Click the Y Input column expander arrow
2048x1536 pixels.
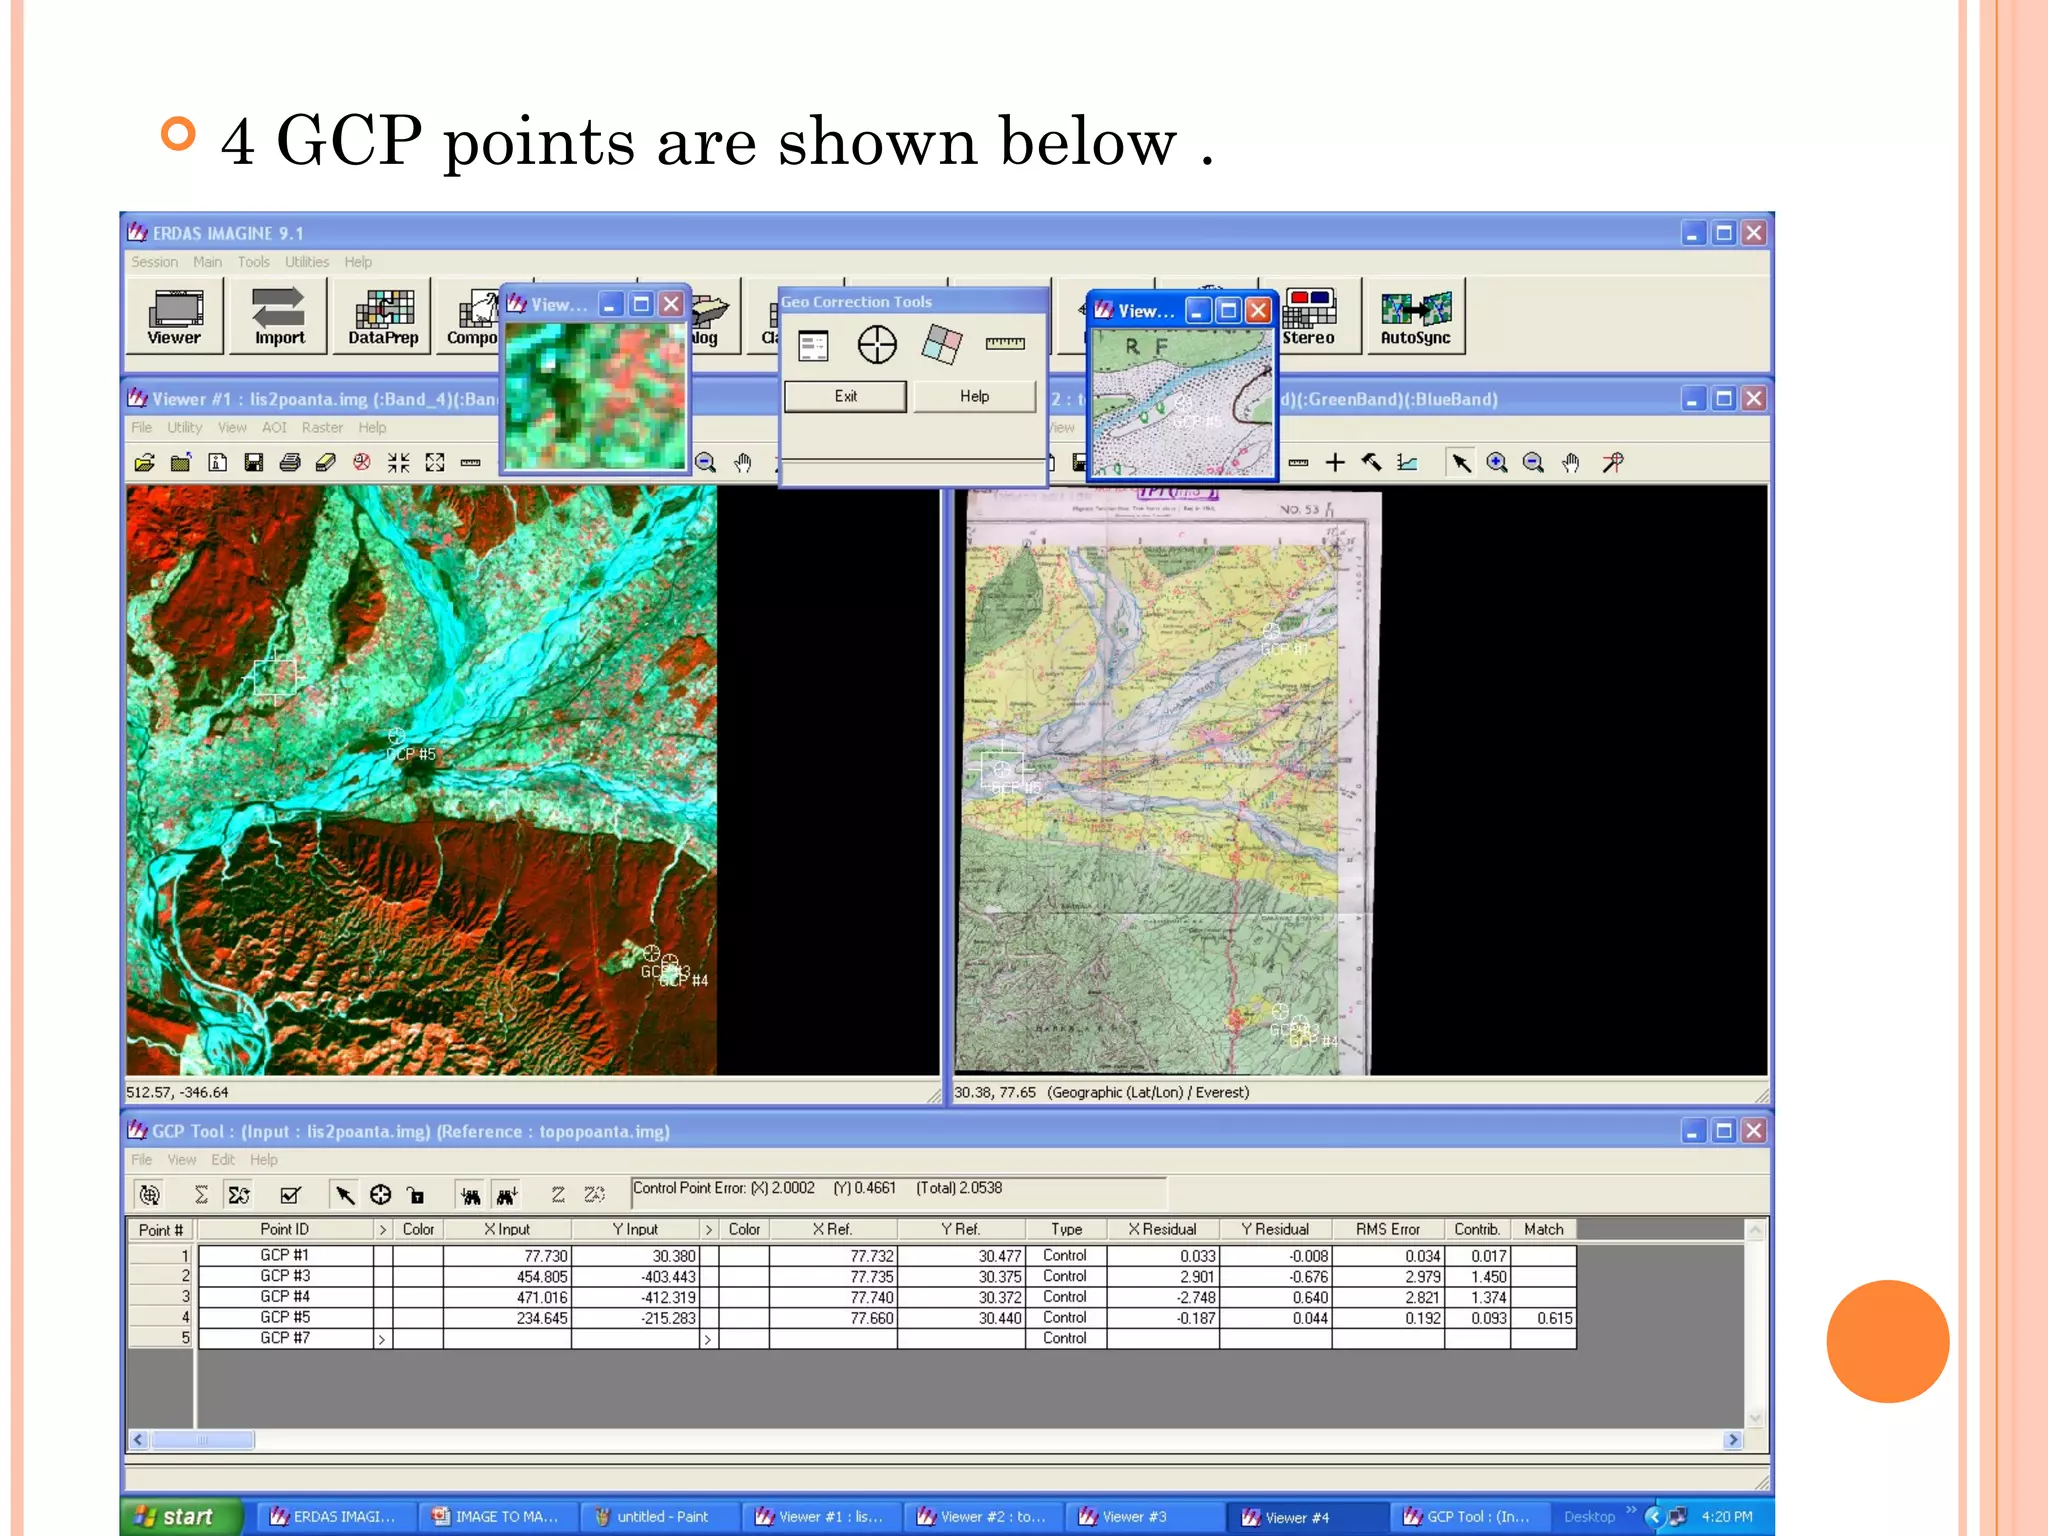coord(709,1230)
